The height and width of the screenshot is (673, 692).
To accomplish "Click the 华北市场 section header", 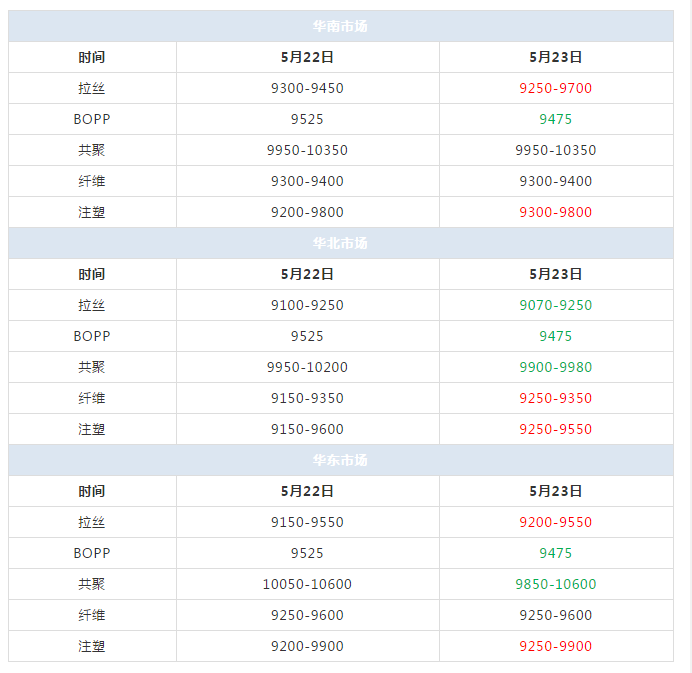I will (x=340, y=243).
